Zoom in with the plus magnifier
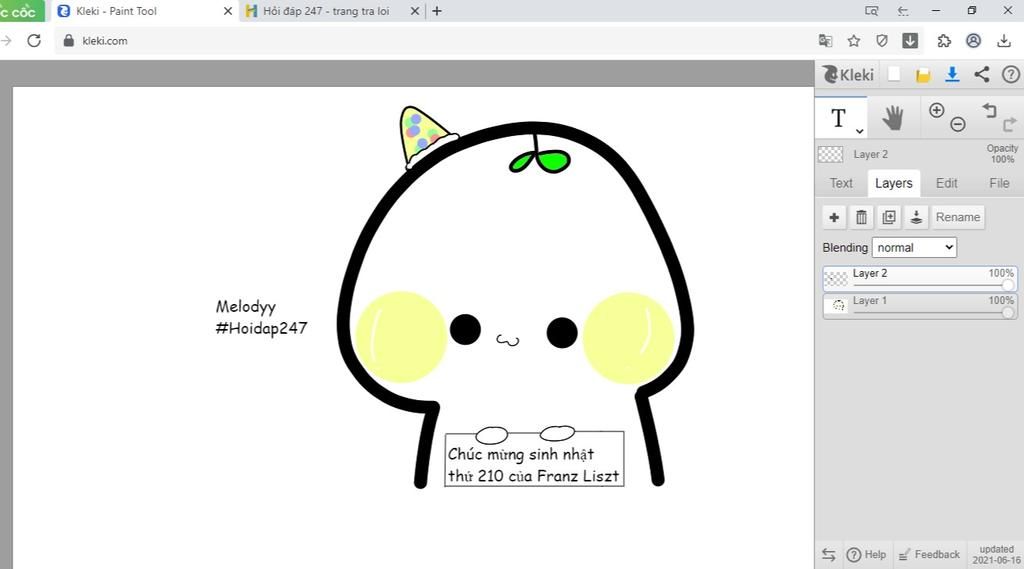The image size is (1024, 569). click(x=936, y=110)
